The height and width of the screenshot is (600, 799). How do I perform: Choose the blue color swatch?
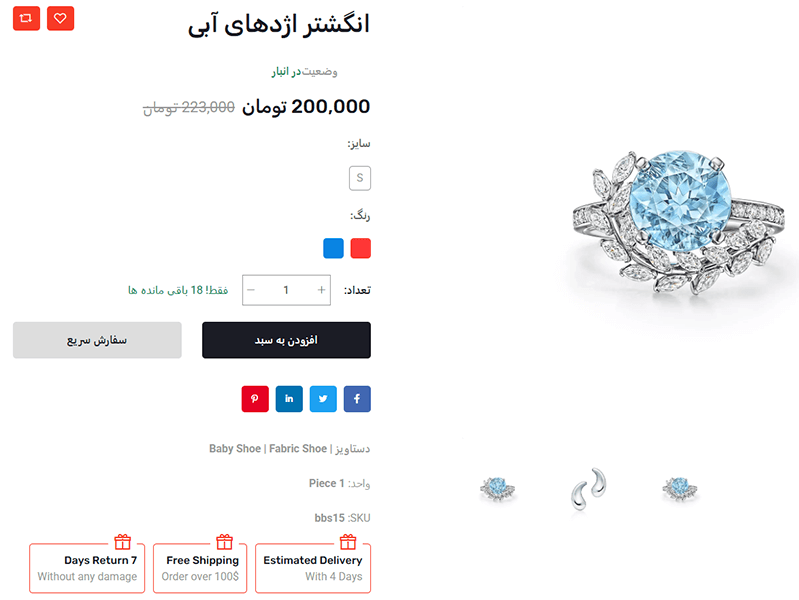(333, 248)
